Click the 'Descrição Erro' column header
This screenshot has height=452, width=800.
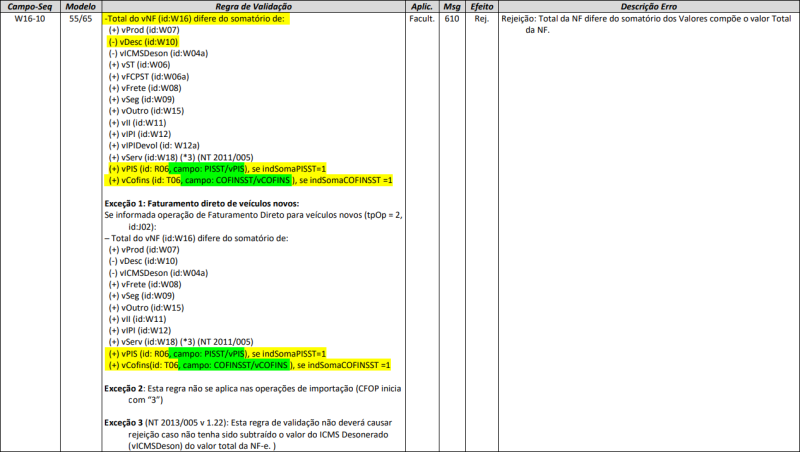[x=648, y=7]
